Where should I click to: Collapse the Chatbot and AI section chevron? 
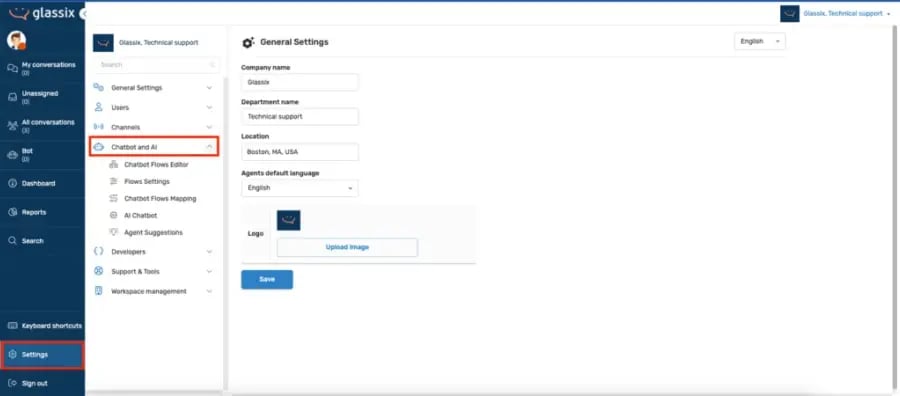click(209, 147)
